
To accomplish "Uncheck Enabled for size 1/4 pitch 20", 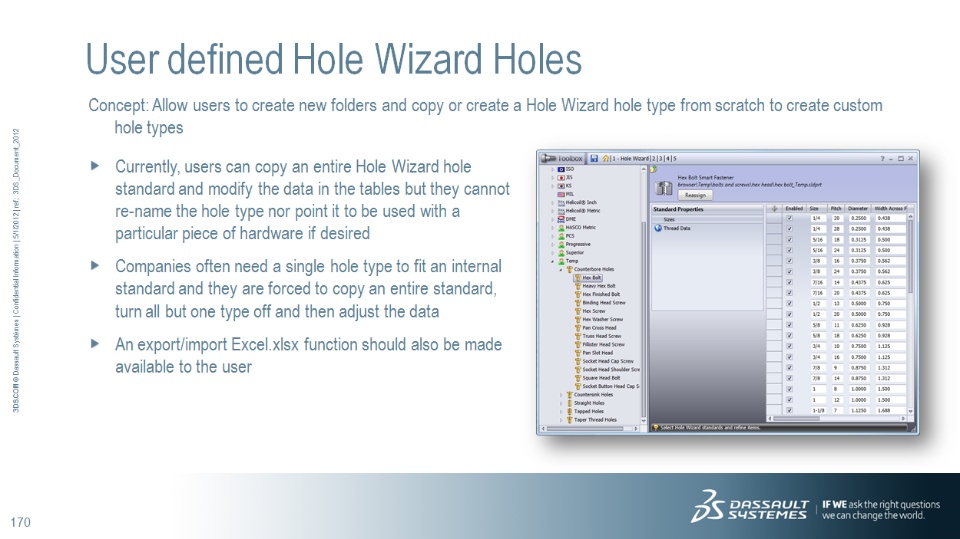I will 790,218.
